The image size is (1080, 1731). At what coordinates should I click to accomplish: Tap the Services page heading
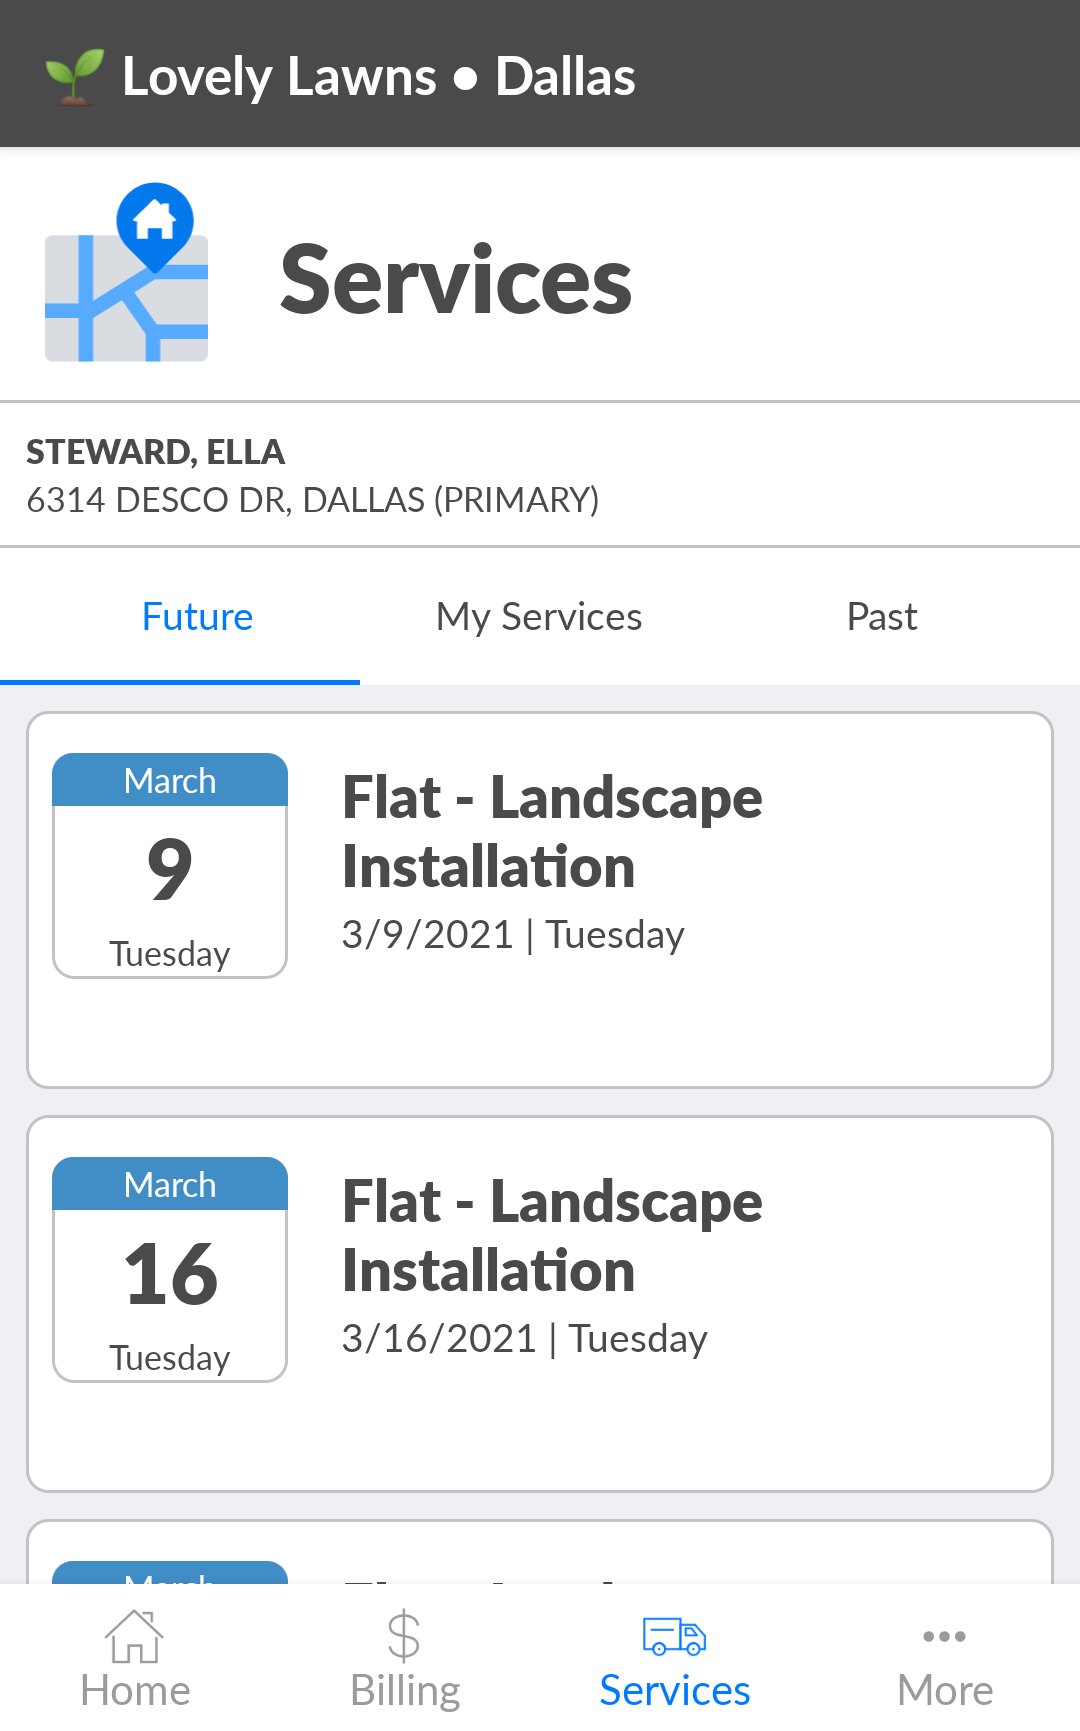click(456, 281)
